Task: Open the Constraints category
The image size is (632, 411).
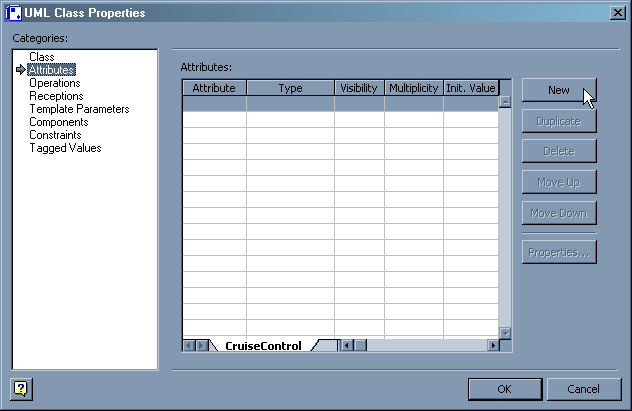Action: (55, 135)
